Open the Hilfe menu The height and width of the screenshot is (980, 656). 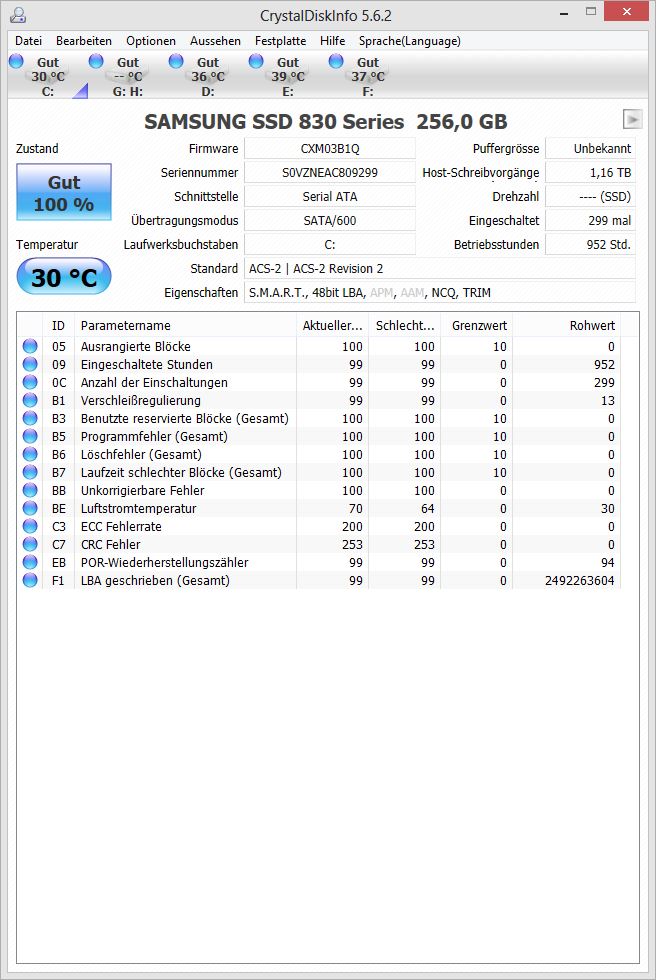(x=332, y=41)
